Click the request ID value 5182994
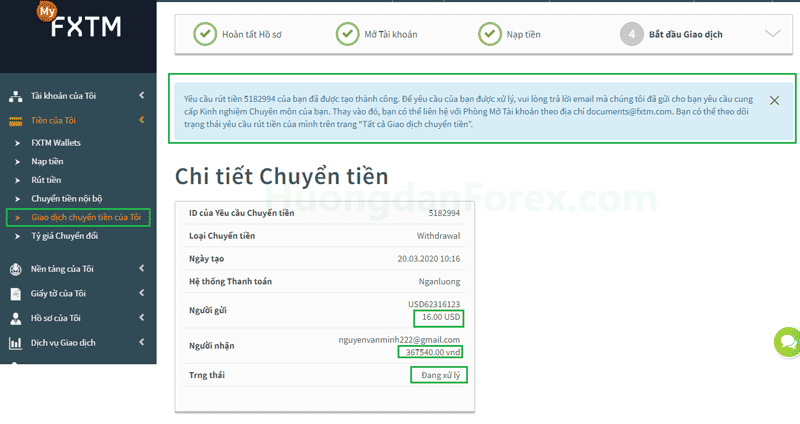 click(x=444, y=213)
